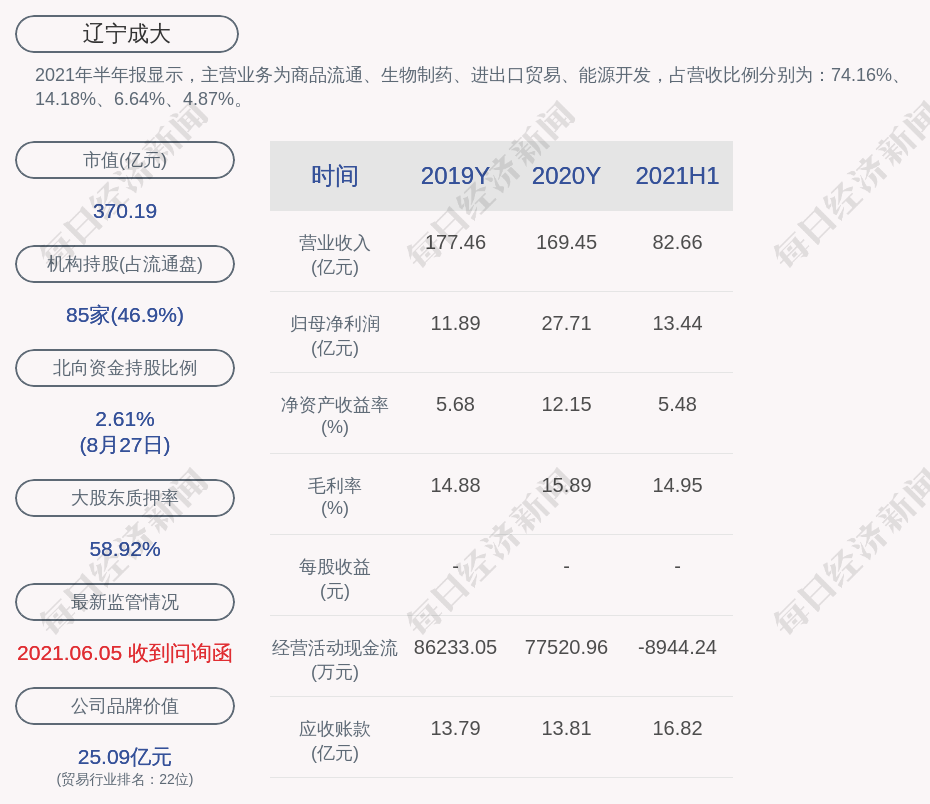This screenshot has height=804, width=930.
Task: Select the 大股东质押率 label pill
Action: pyautogui.click(x=125, y=497)
